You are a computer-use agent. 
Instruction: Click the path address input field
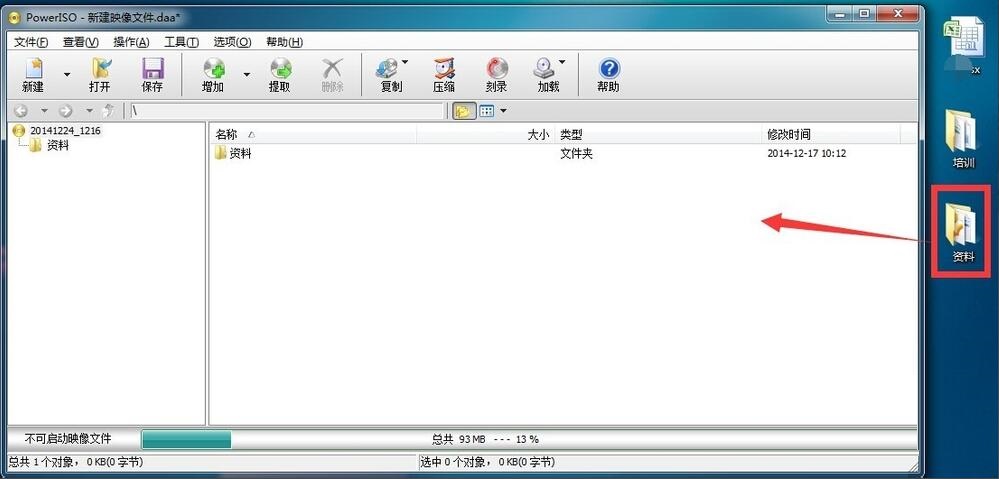click(x=286, y=111)
